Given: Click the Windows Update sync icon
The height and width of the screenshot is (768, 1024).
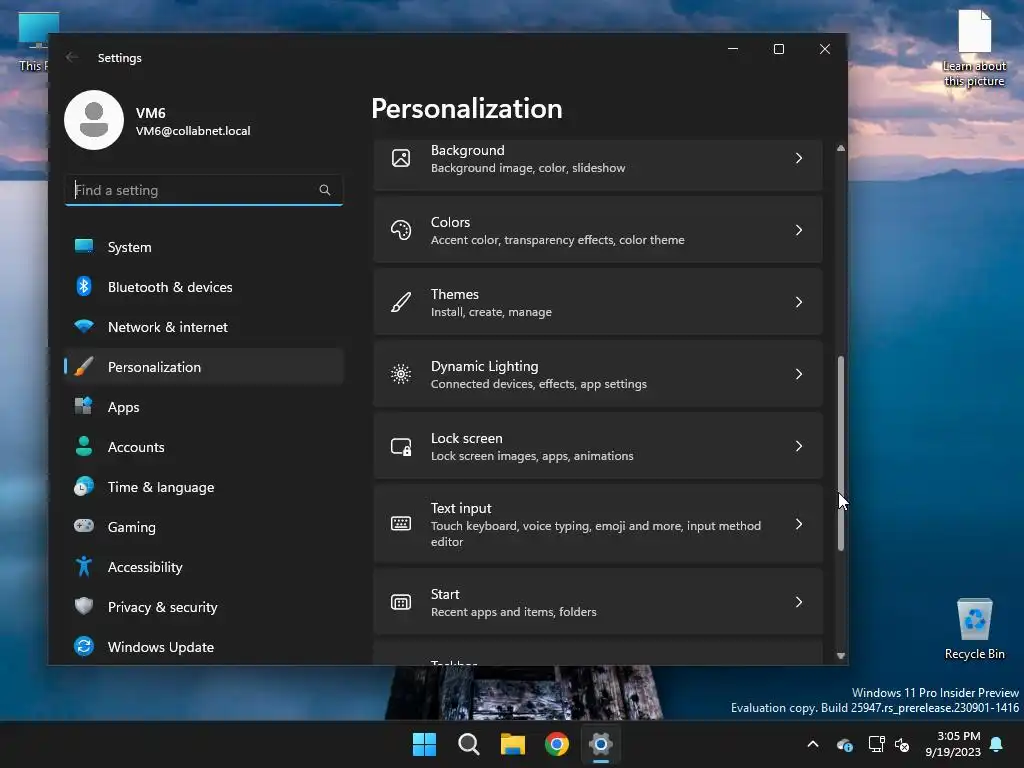Looking at the screenshot, I should 84,646.
